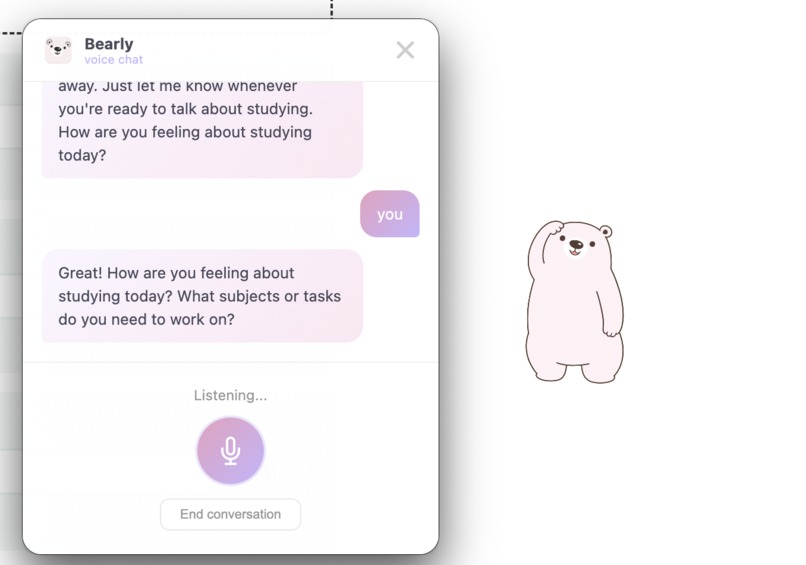Click message ending 'studying today?' at top
Viewport: 806px width, 565px height.
click(202, 130)
